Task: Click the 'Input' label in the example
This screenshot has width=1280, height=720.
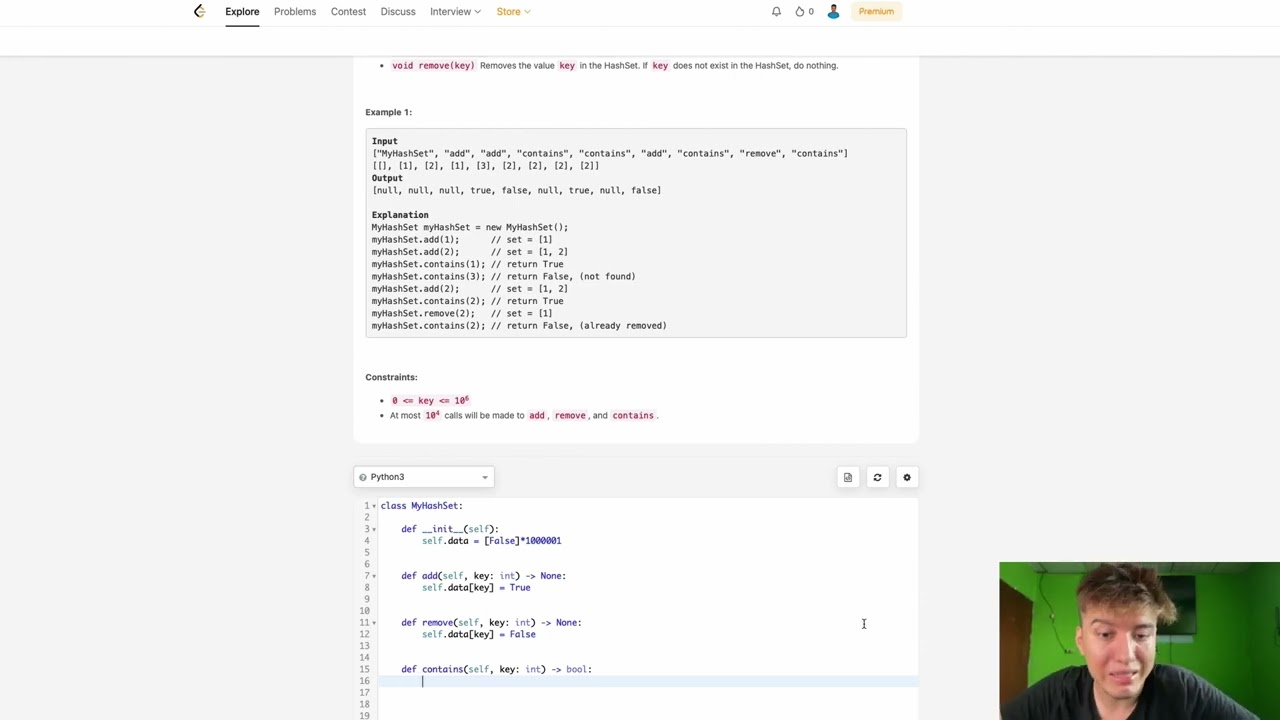Action: 384,141
